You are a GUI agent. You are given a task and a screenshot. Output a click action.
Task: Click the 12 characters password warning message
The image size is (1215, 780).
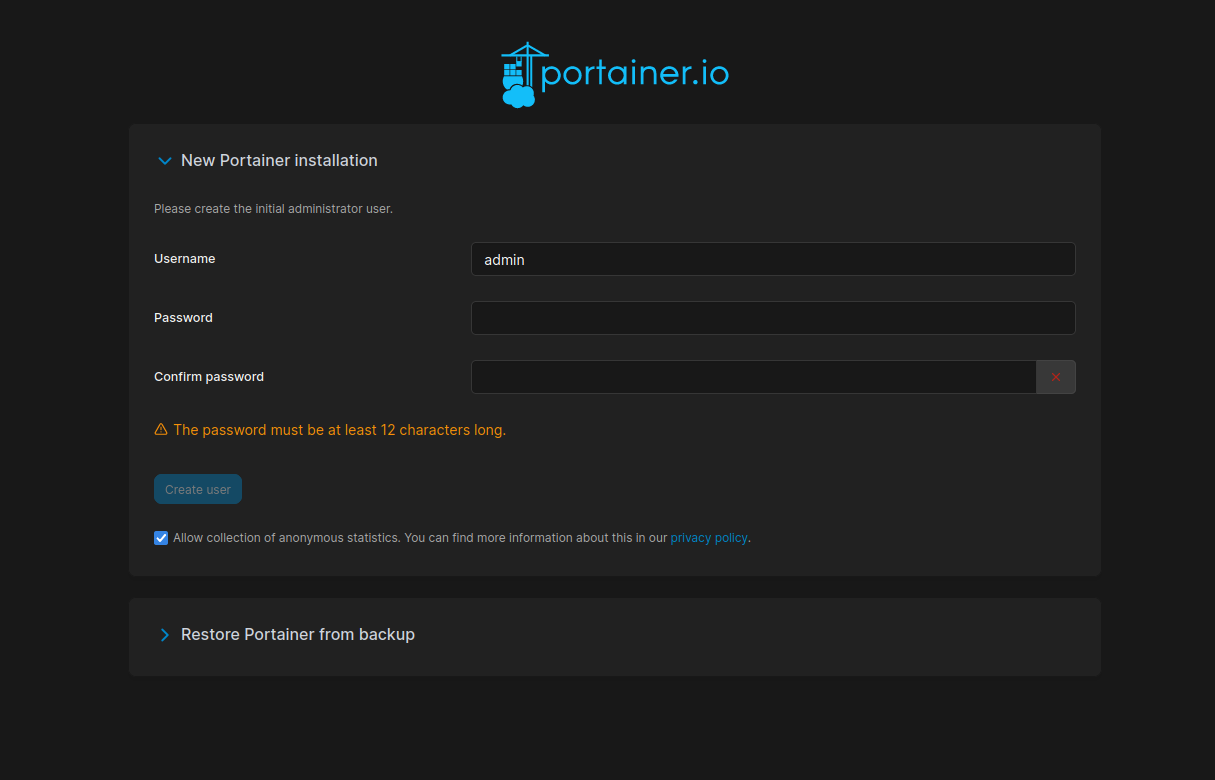coord(339,430)
